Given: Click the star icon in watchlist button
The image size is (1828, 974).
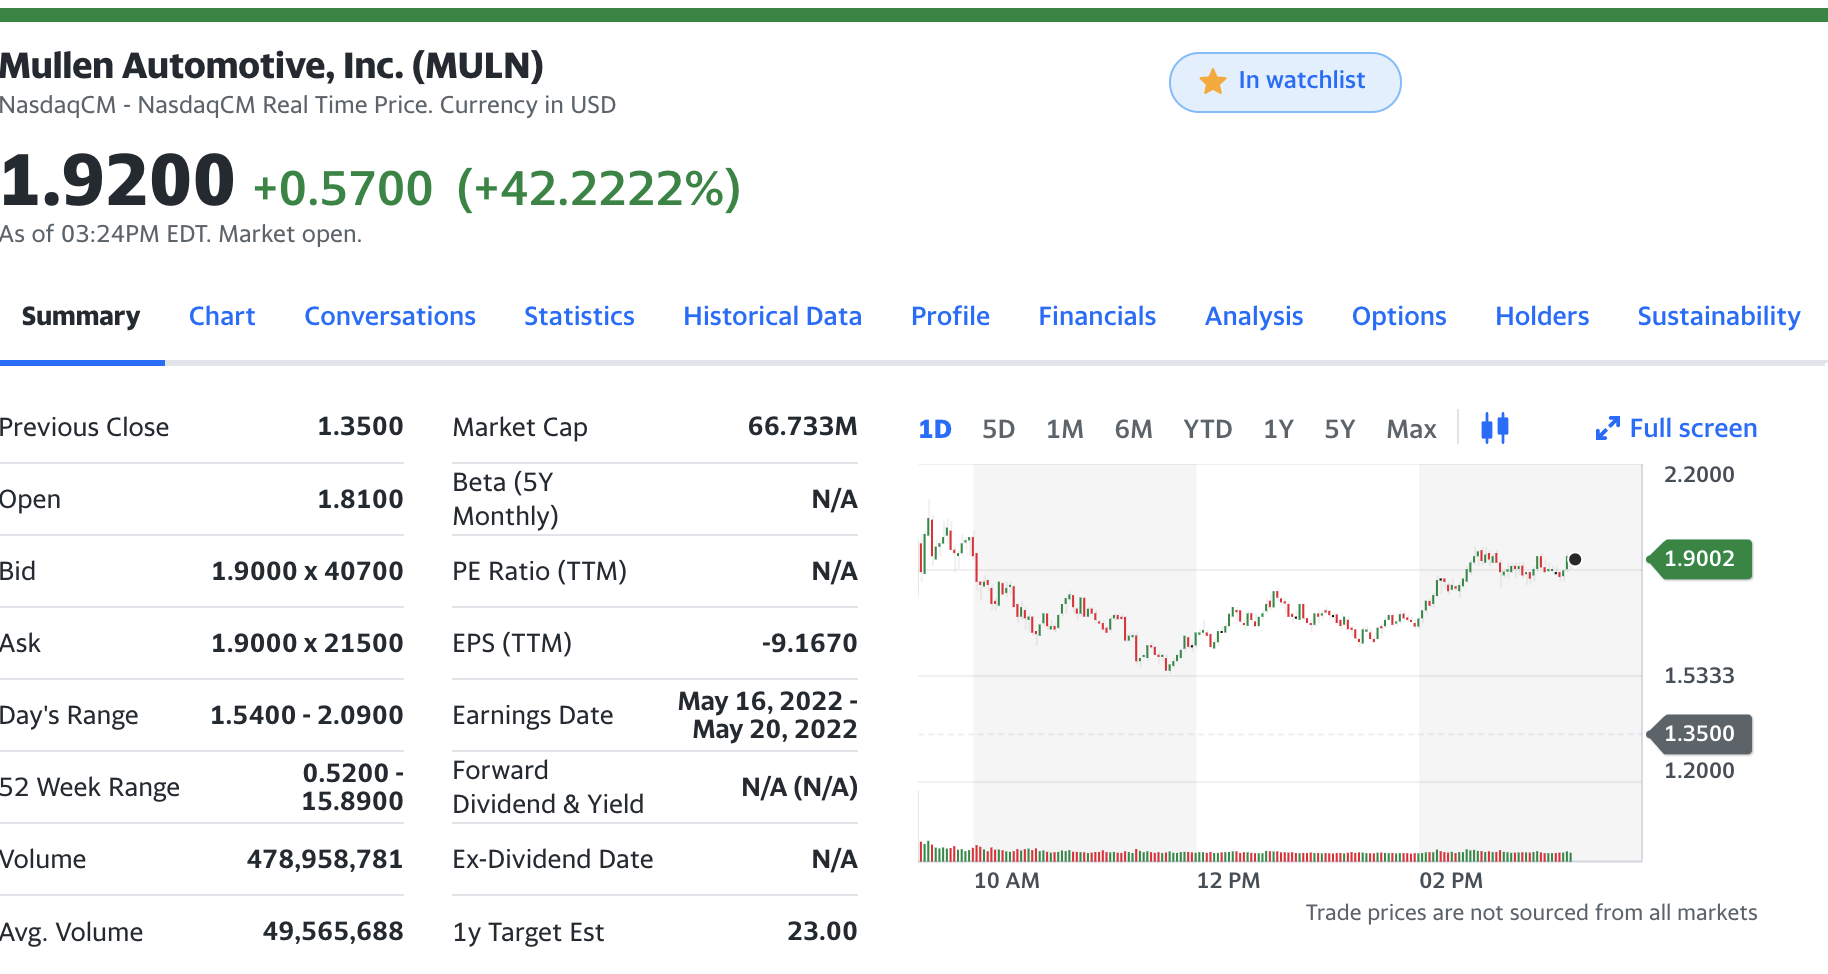Looking at the screenshot, I should 1212,81.
